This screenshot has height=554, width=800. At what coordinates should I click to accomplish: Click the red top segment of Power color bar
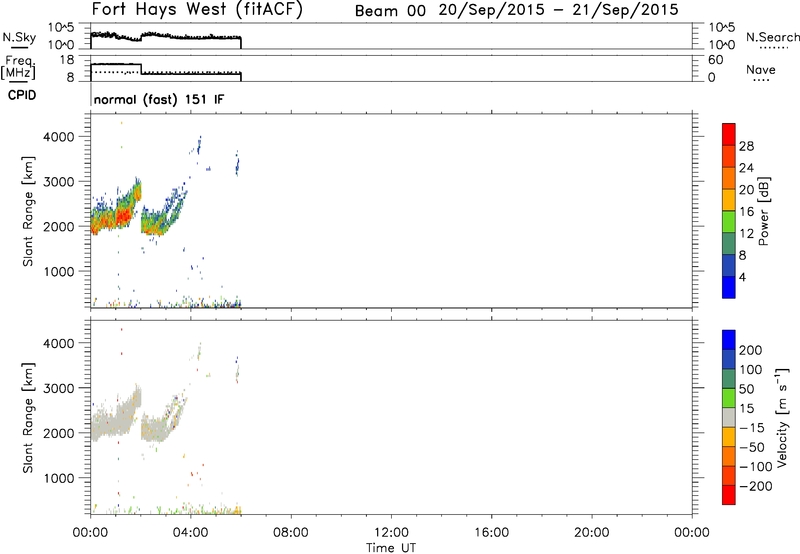pyautogui.click(x=729, y=134)
